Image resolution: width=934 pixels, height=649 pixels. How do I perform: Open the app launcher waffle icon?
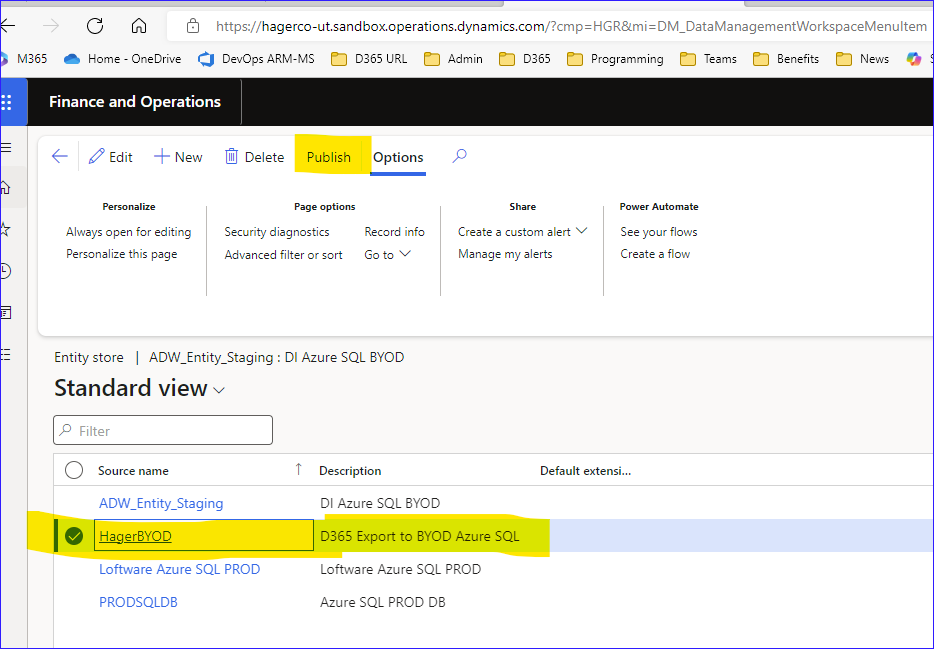pyautogui.click(x=7, y=102)
